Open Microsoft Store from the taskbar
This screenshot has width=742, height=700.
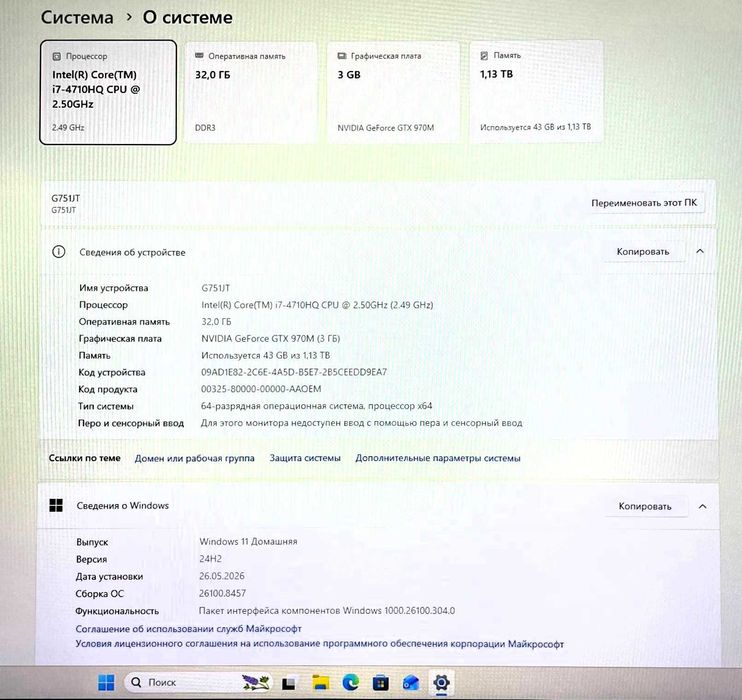tap(380, 682)
